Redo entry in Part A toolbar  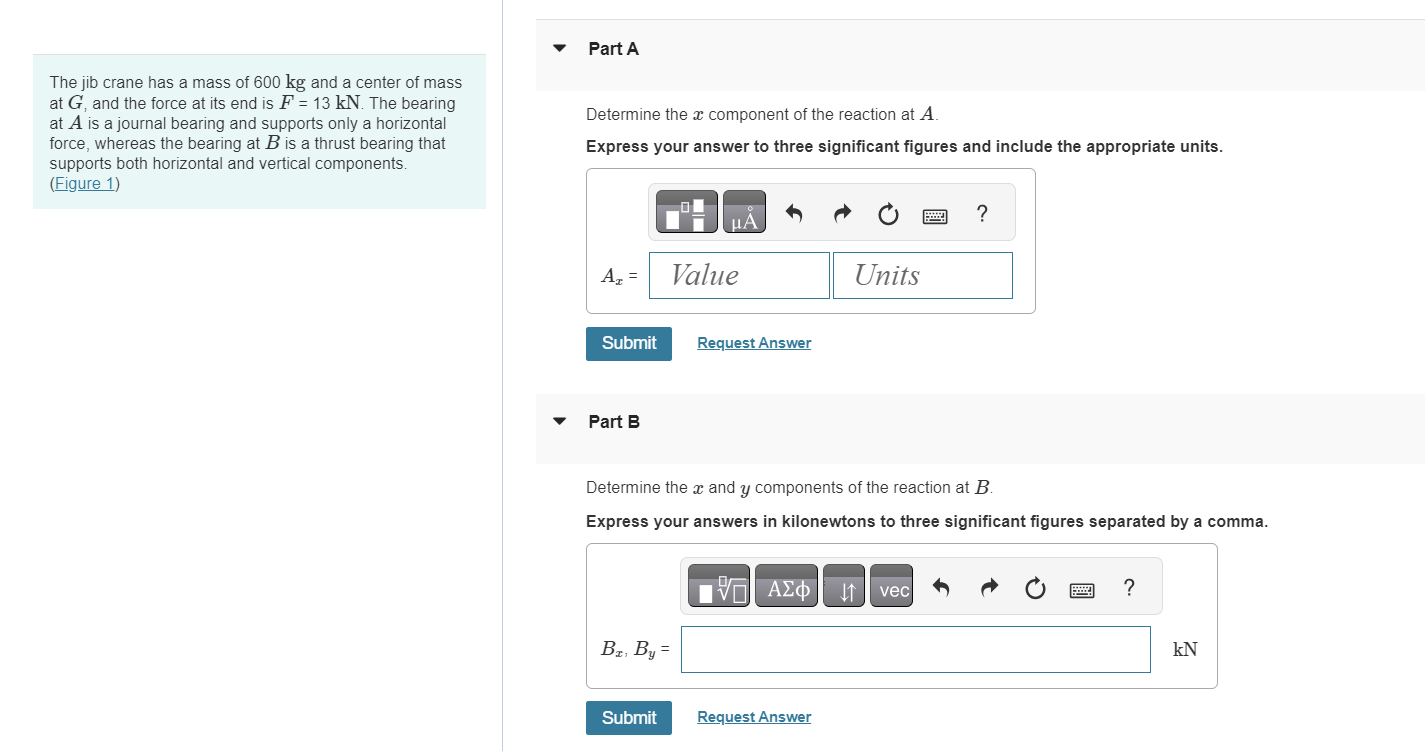click(x=842, y=213)
